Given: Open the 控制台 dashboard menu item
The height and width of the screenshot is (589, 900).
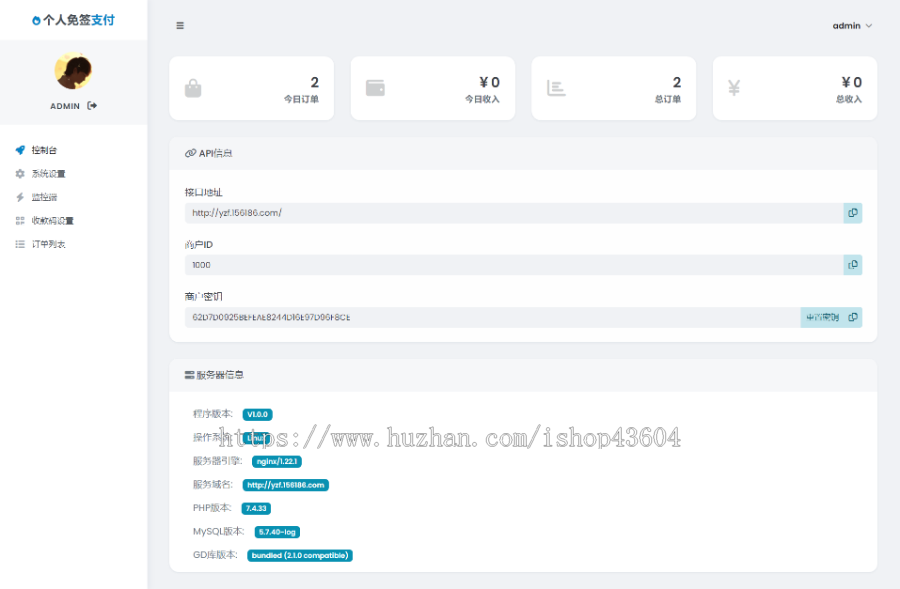Looking at the screenshot, I should point(44,150).
